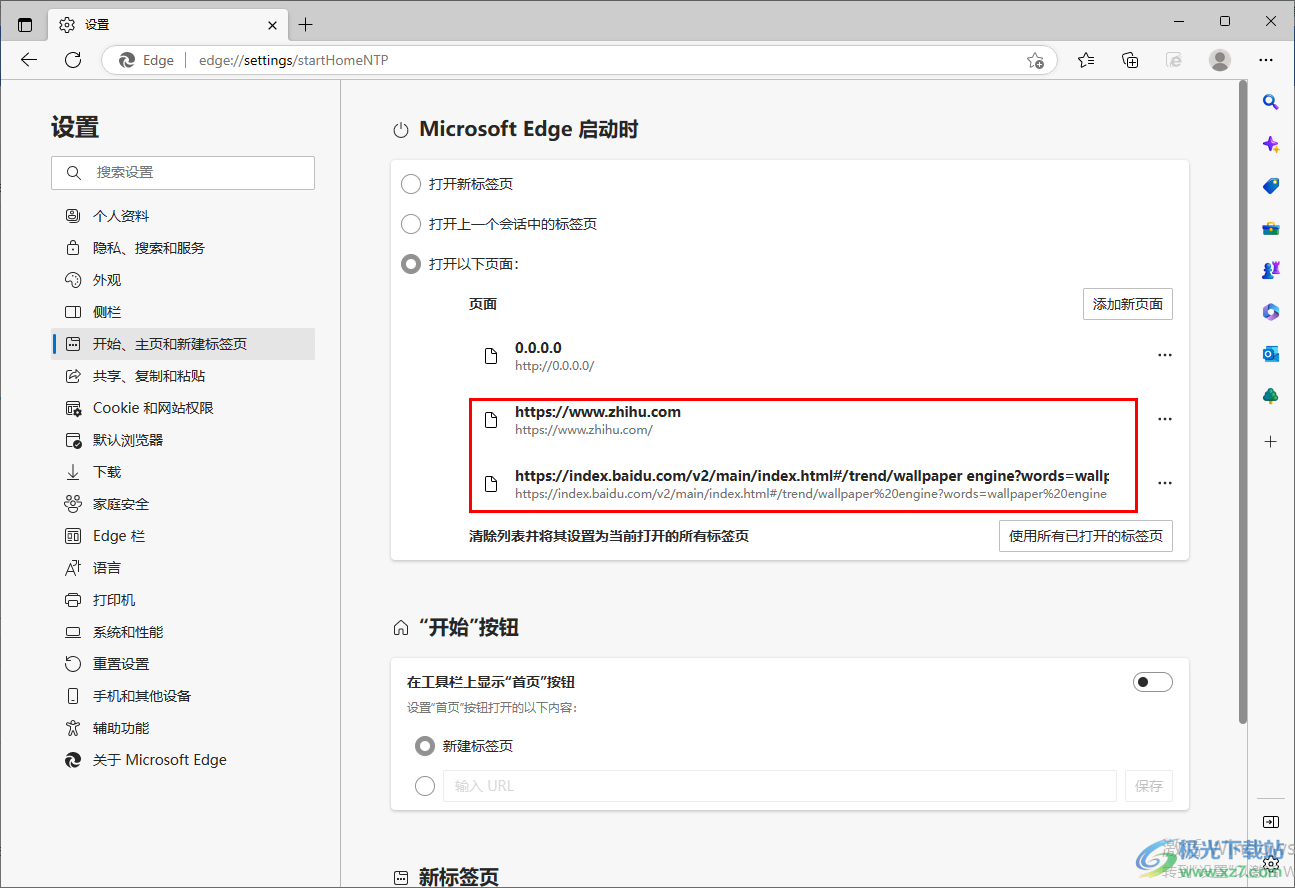The height and width of the screenshot is (888, 1295).
Task: Click the settings page vertical scrollbar
Action: coord(1243,400)
